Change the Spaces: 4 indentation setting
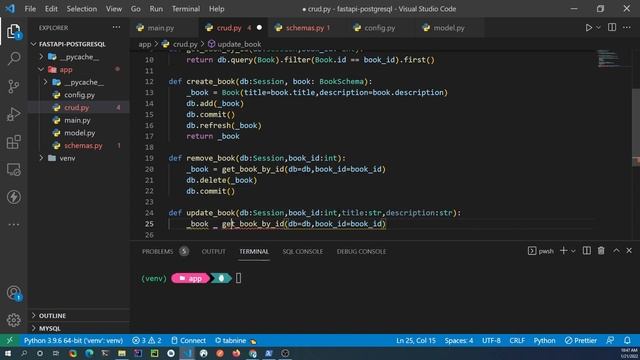 [459, 340]
